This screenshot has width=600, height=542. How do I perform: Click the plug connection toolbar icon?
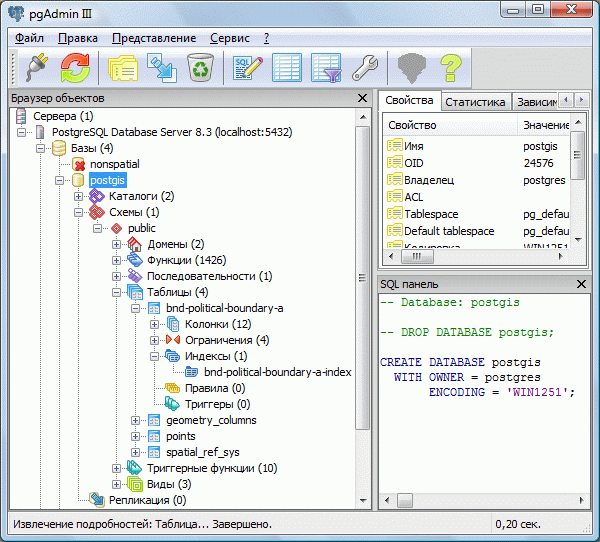point(37,68)
